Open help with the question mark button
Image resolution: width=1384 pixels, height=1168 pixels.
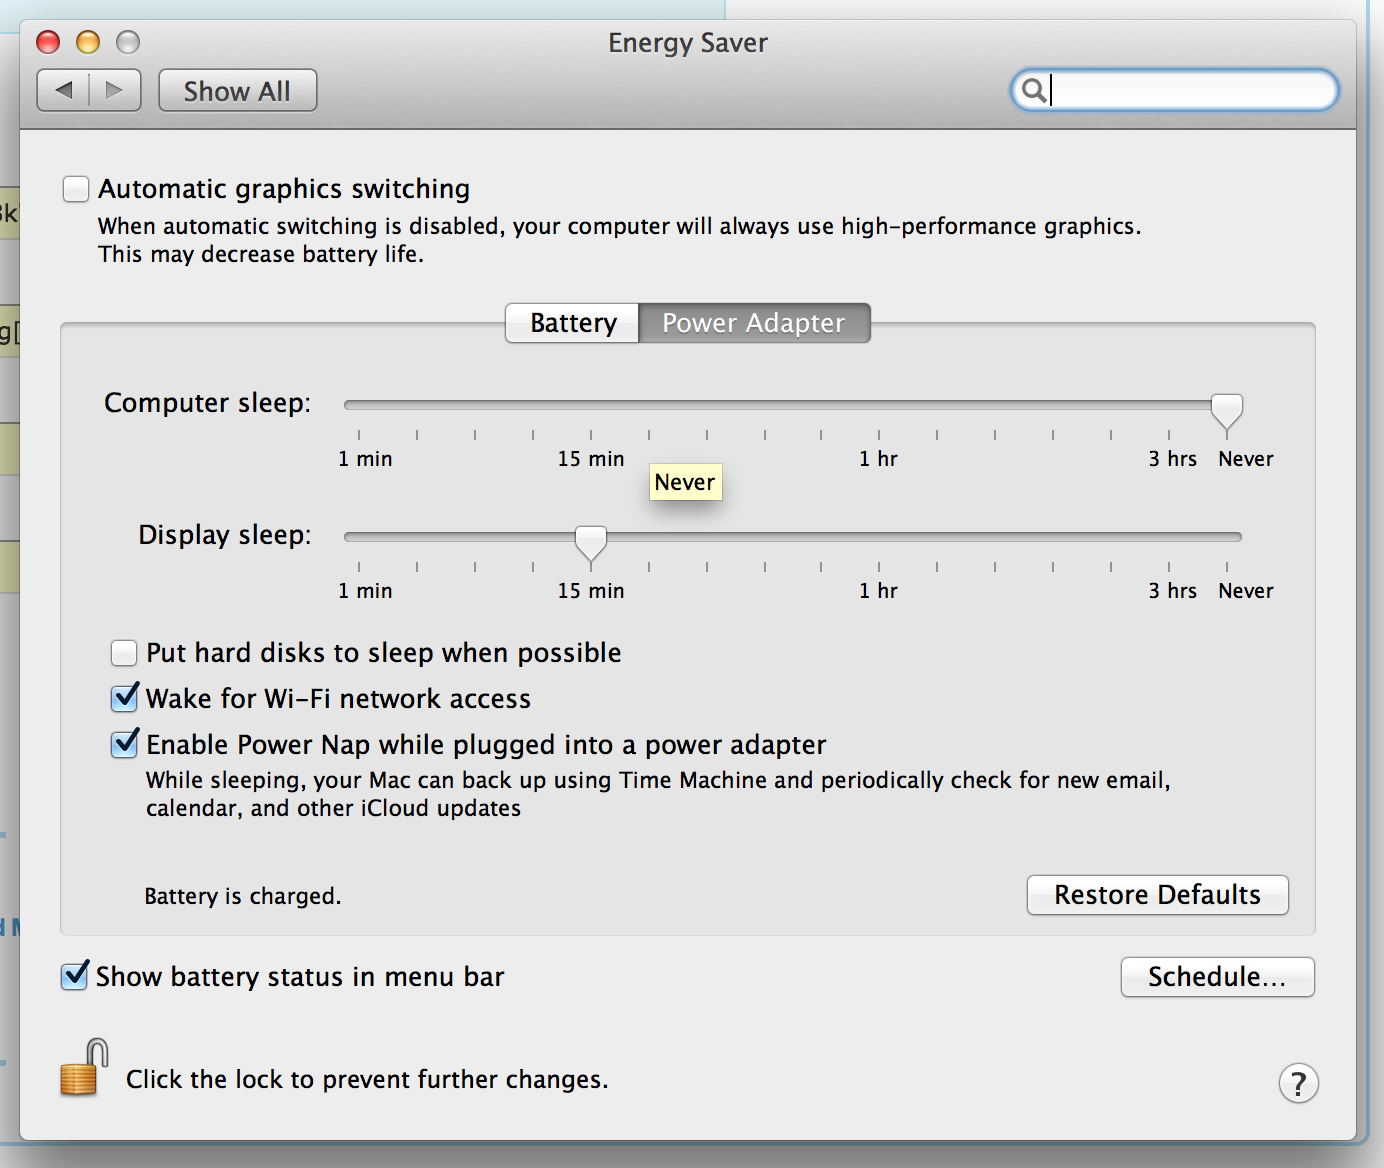pos(1298,1083)
